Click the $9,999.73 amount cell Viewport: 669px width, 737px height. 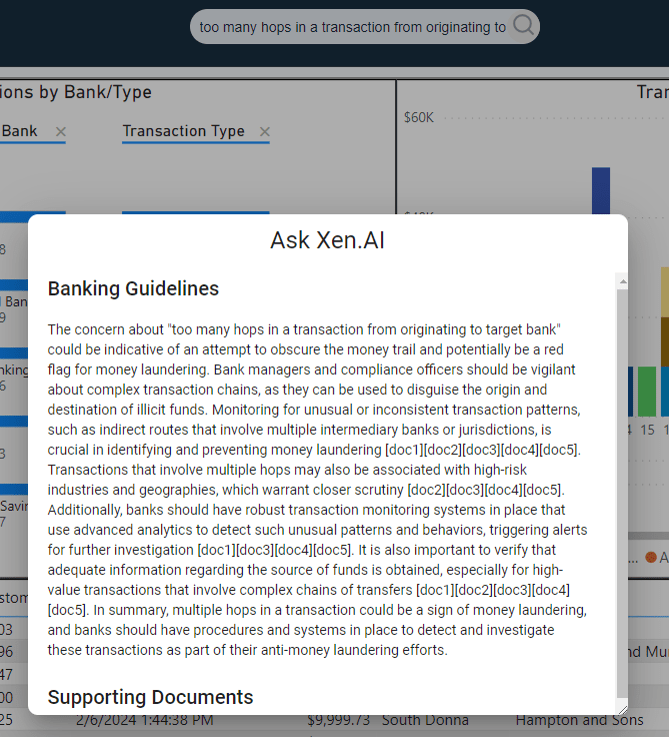click(338, 720)
